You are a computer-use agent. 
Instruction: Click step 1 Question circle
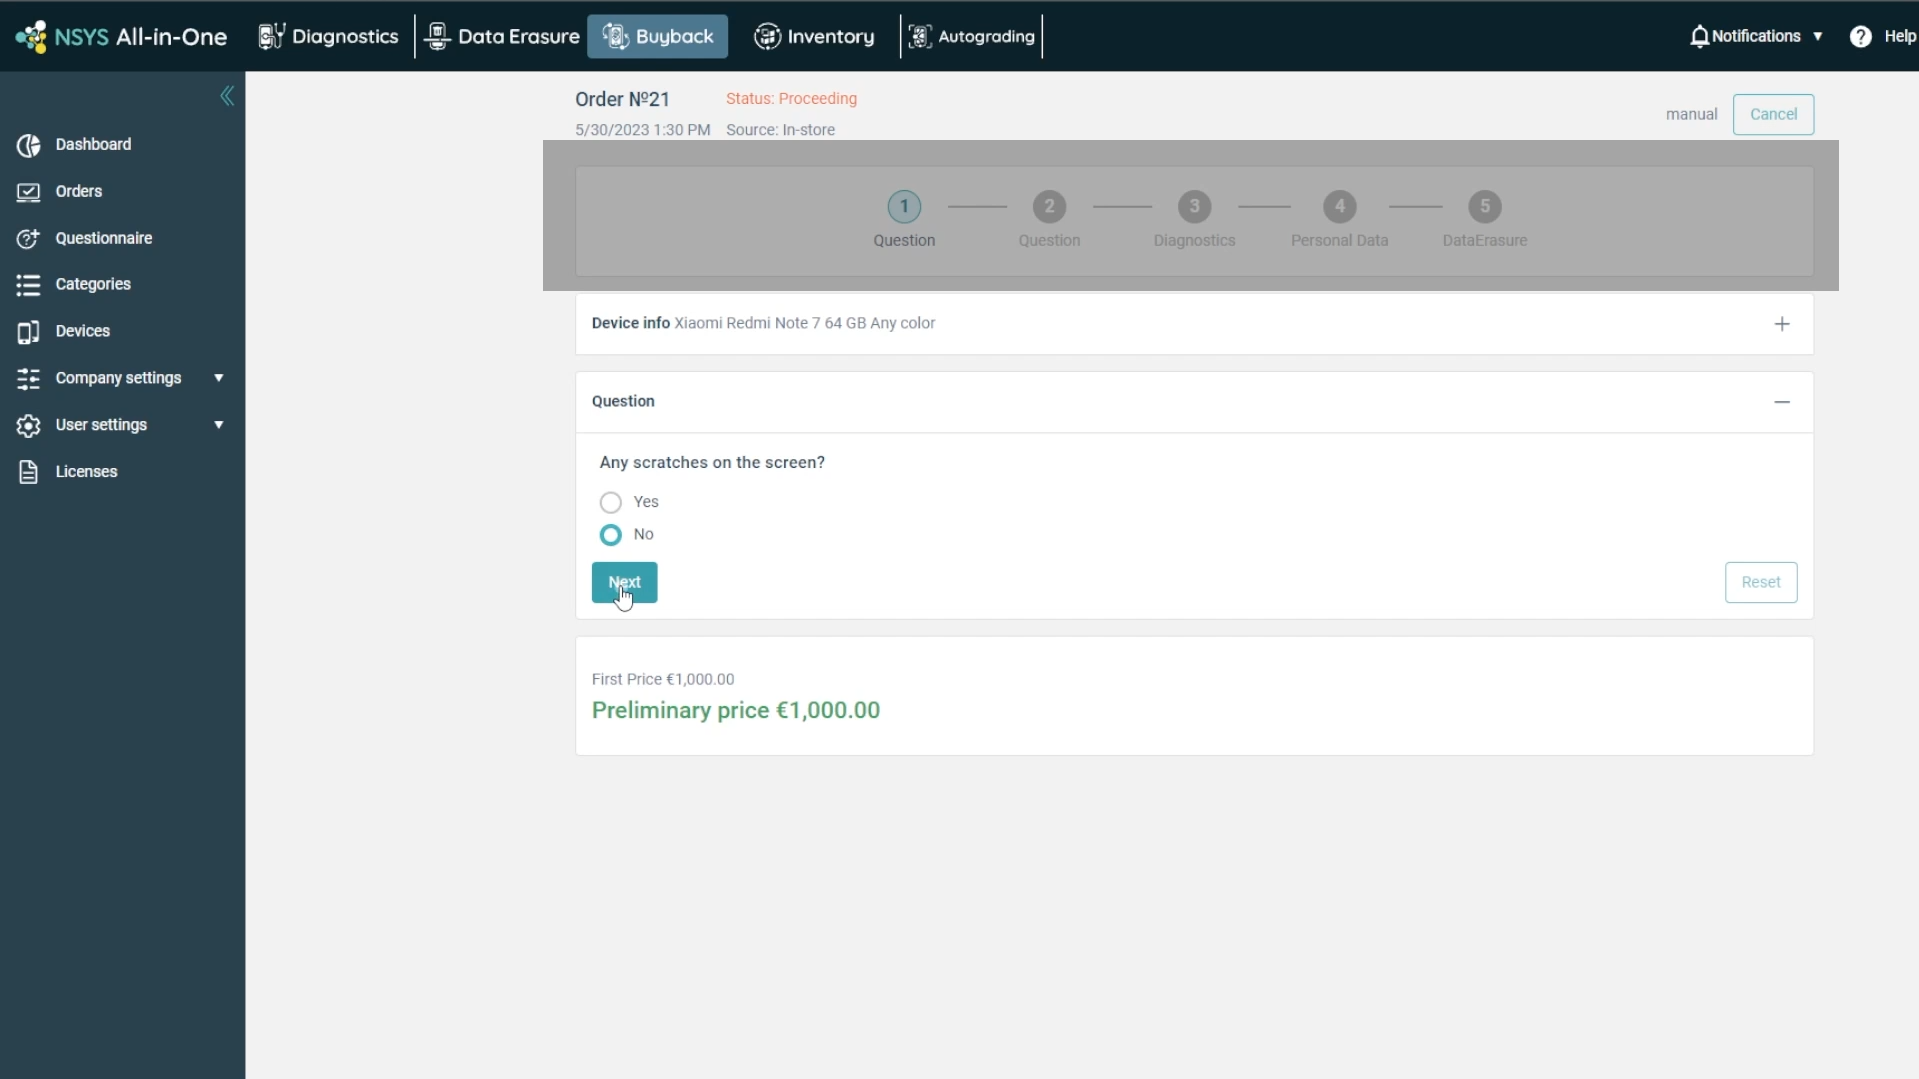click(904, 207)
